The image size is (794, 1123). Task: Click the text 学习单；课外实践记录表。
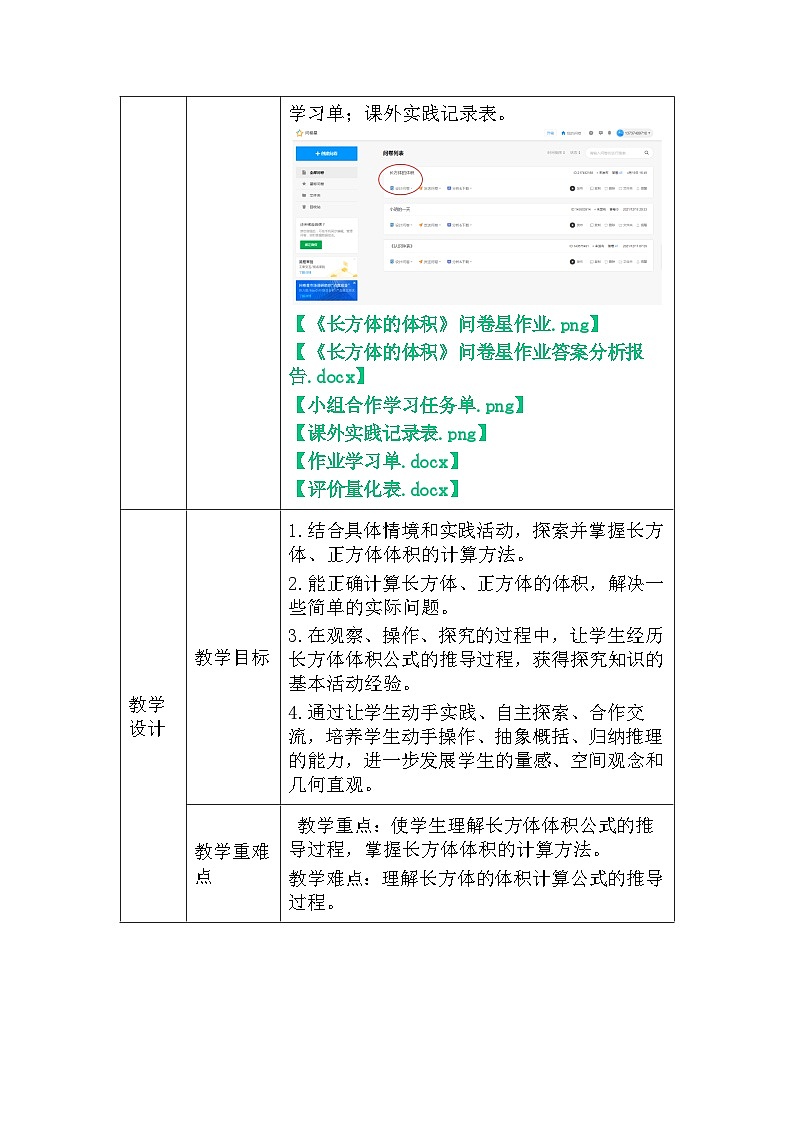click(400, 113)
